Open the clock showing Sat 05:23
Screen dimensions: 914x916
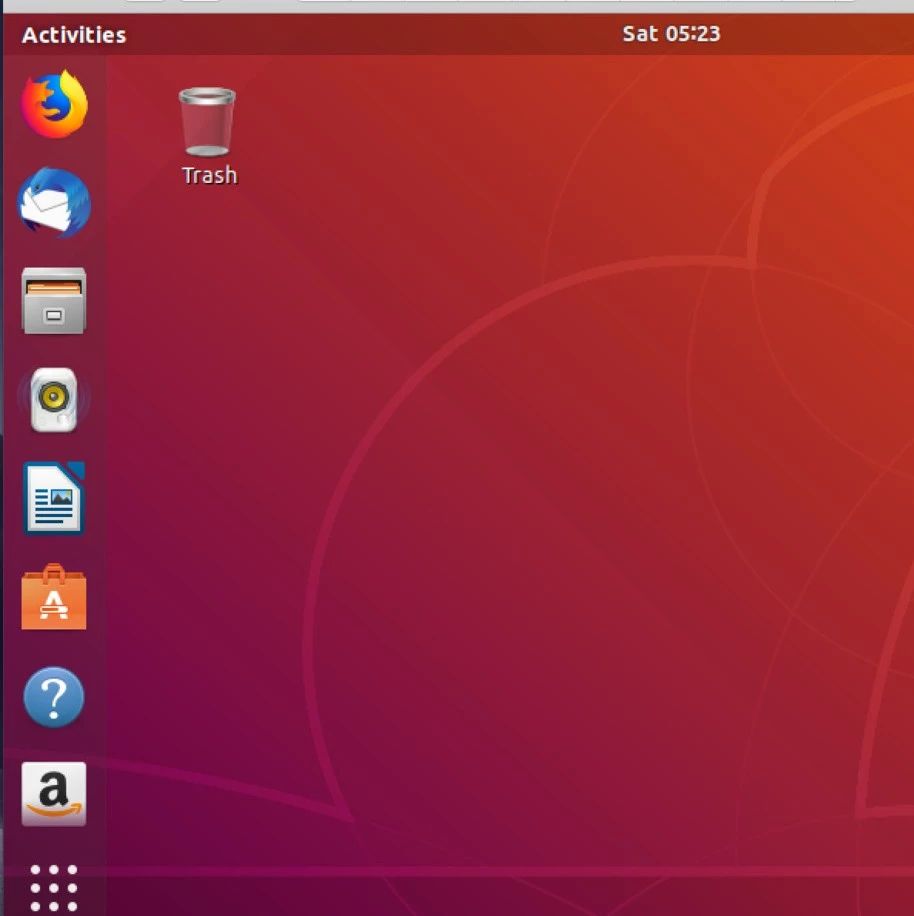(671, 34)
